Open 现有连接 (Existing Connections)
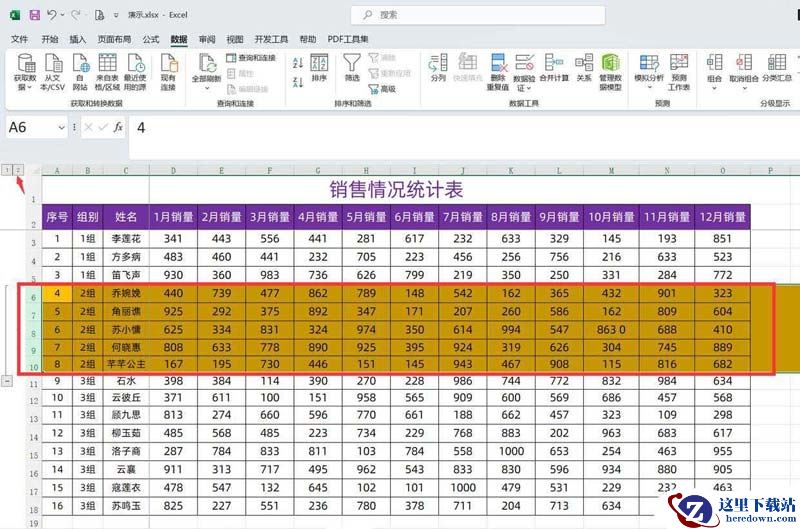Viewport: 800px width, 529px height. point(168,72)
